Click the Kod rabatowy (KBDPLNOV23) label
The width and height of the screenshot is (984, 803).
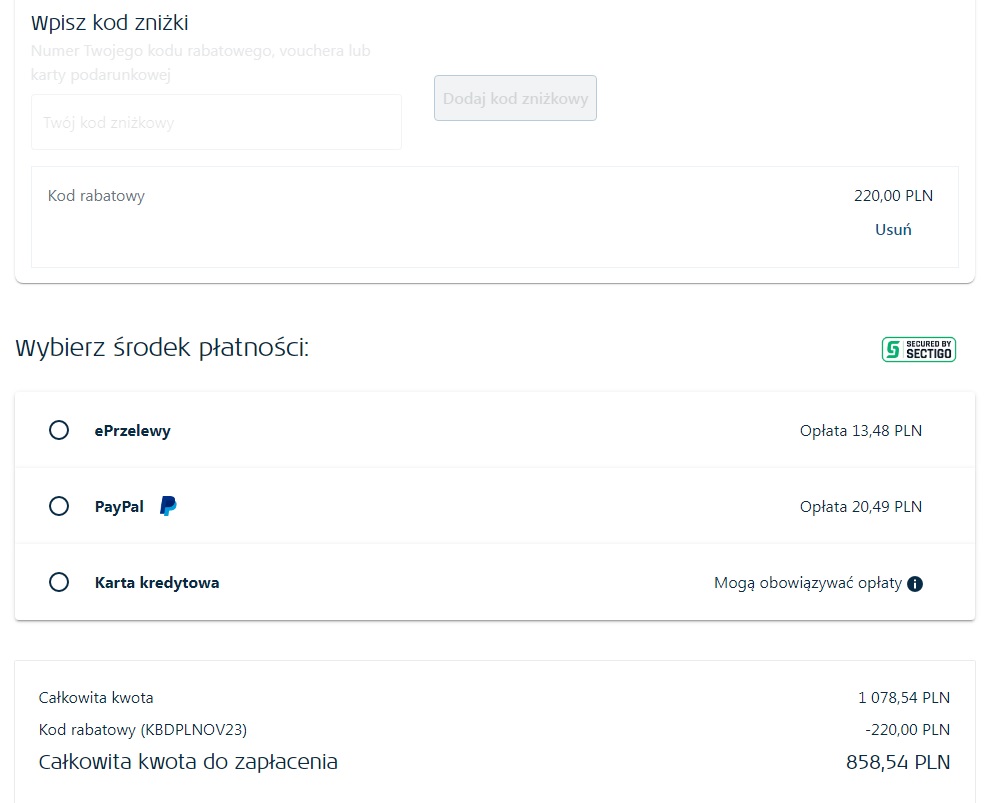pos(143,730)
